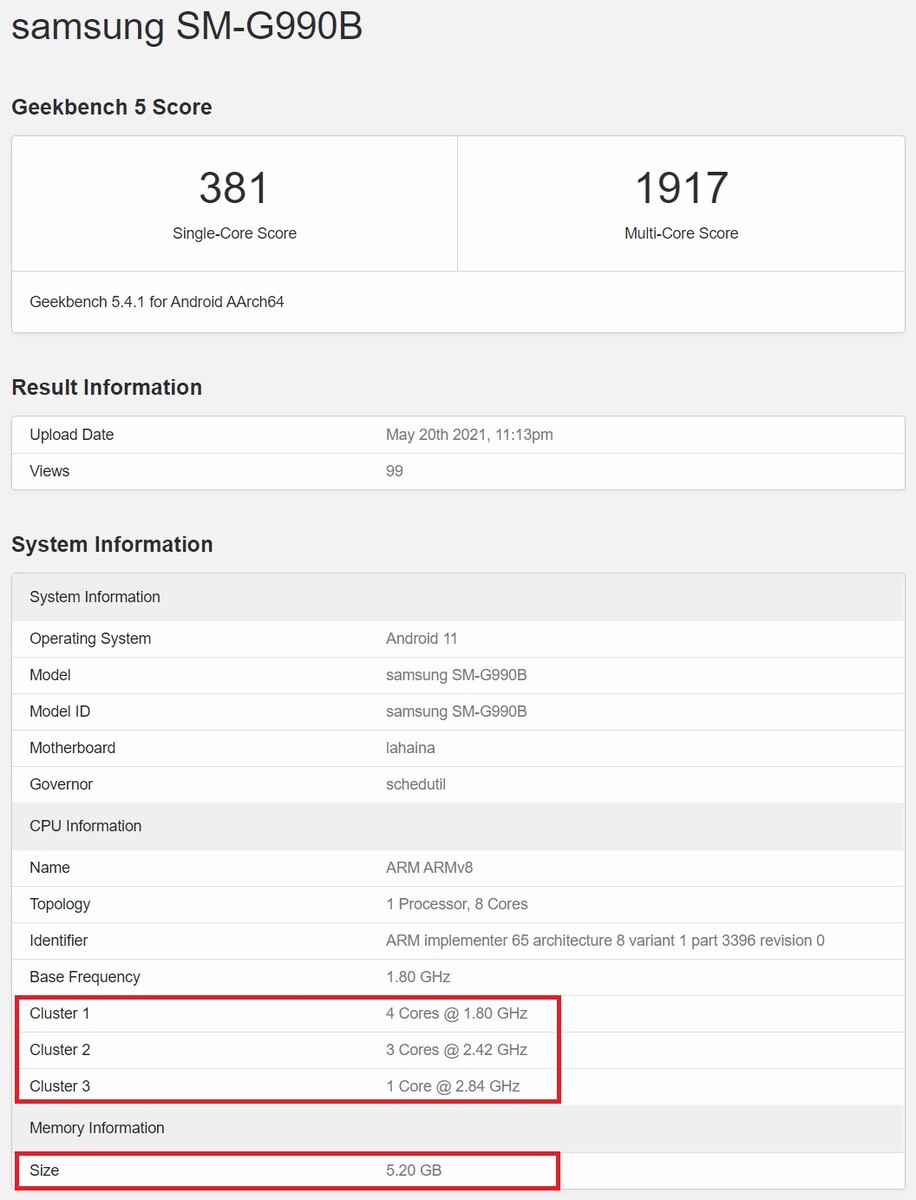Screen dimensions: 916x1200
Task: Select the 'Android 11' value
Action: [421, 639]
